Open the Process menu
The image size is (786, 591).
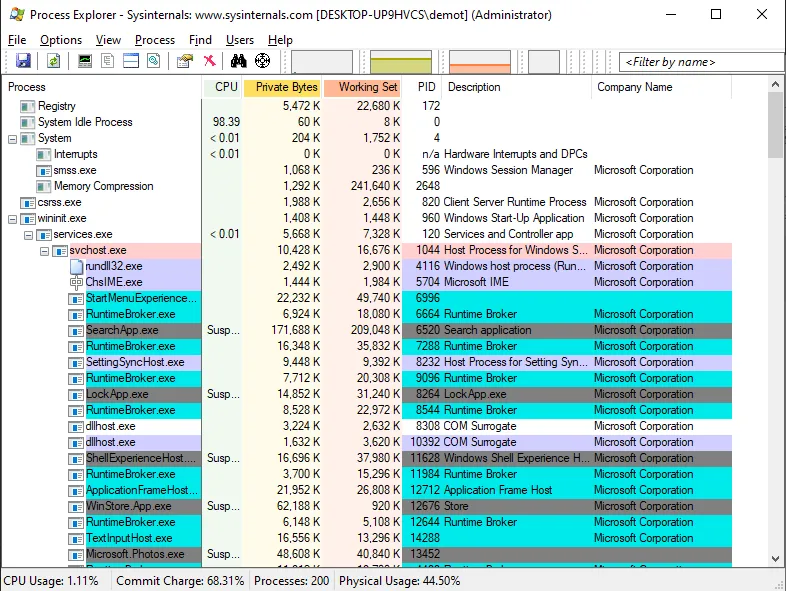click(x=155, y=40)
